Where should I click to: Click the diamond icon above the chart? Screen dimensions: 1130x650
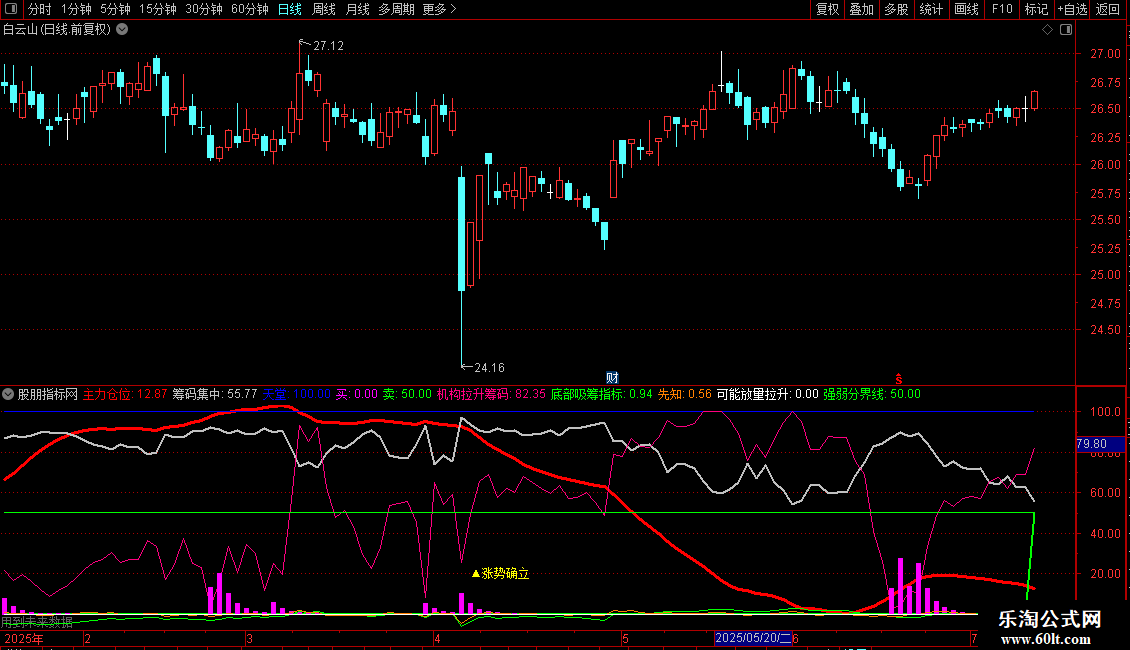click(1047, 30)
